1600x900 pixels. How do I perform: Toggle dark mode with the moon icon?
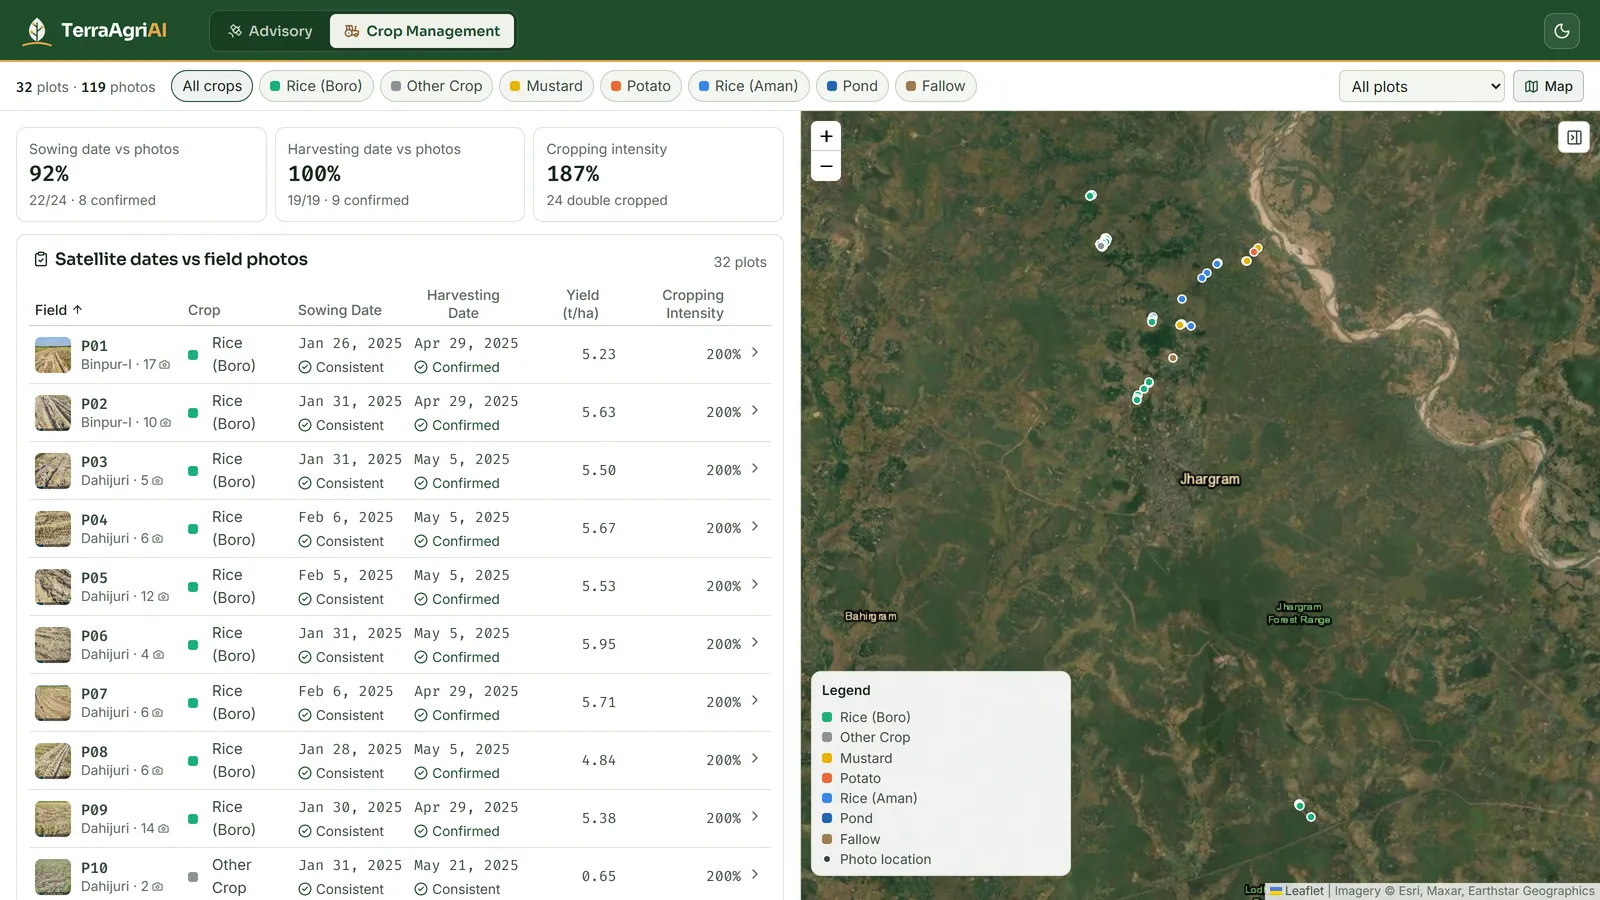pyautogui.click(x=1562, y=31)
